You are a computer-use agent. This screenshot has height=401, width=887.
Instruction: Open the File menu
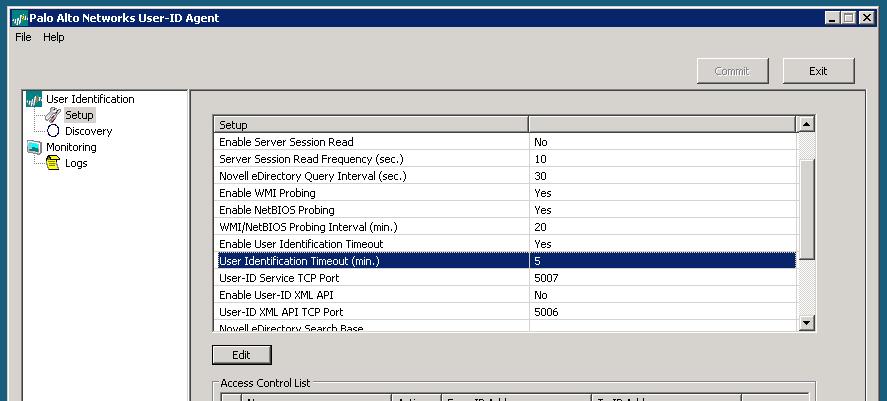click(23, 37)
